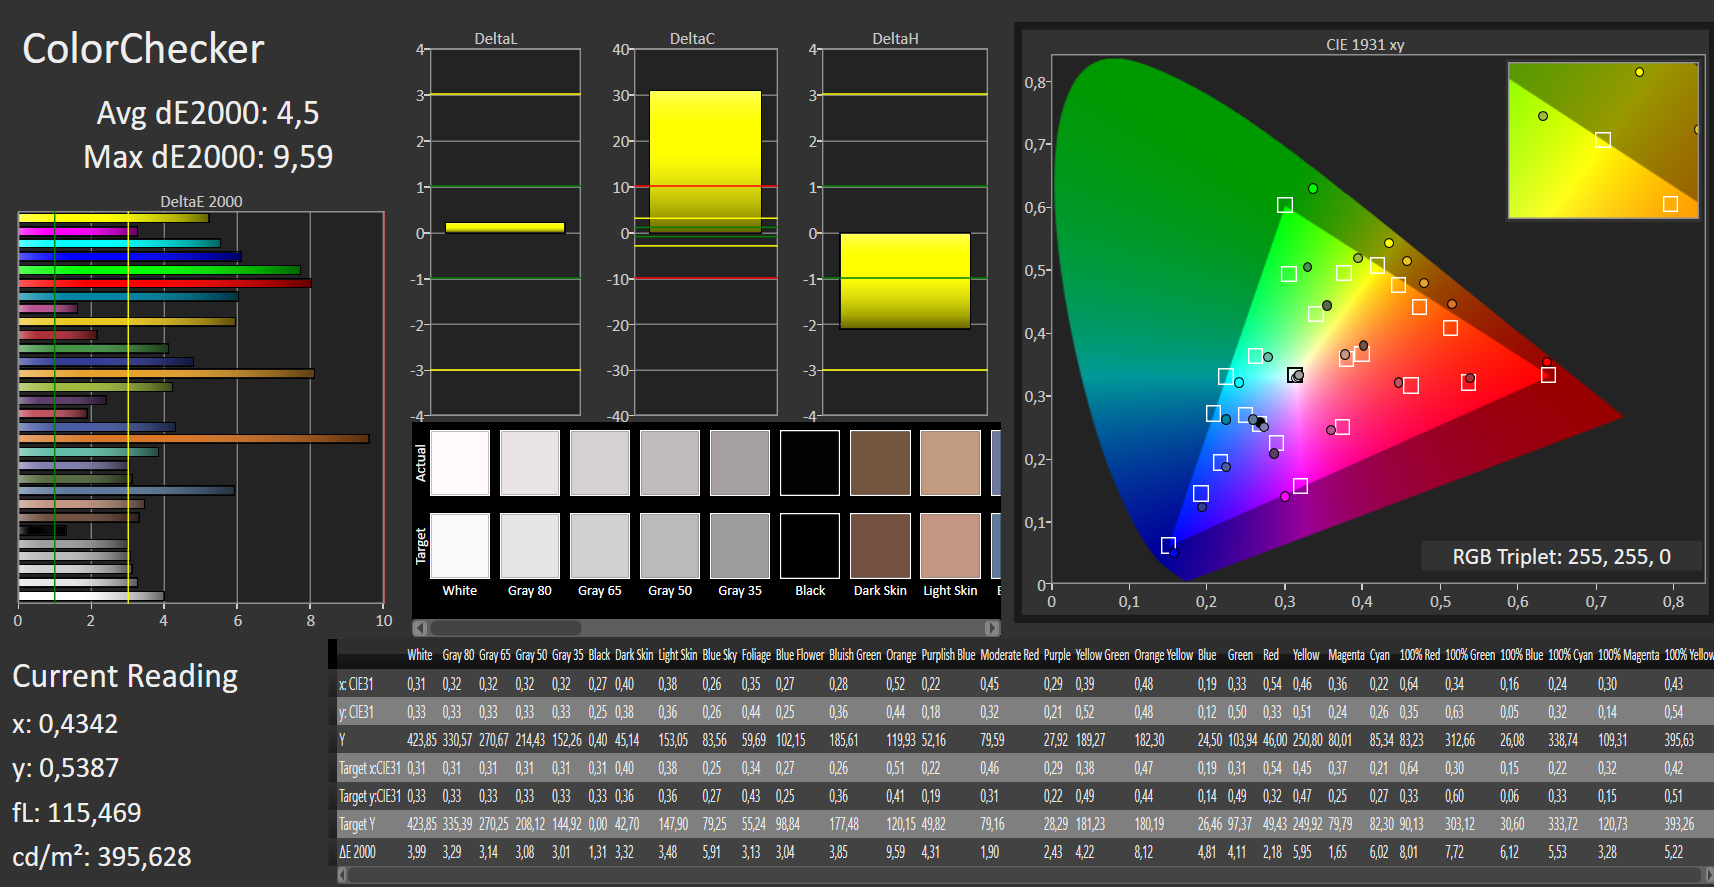
Task: Select the bright red bar in DeltaE 2000 chart
Action: 165,283
